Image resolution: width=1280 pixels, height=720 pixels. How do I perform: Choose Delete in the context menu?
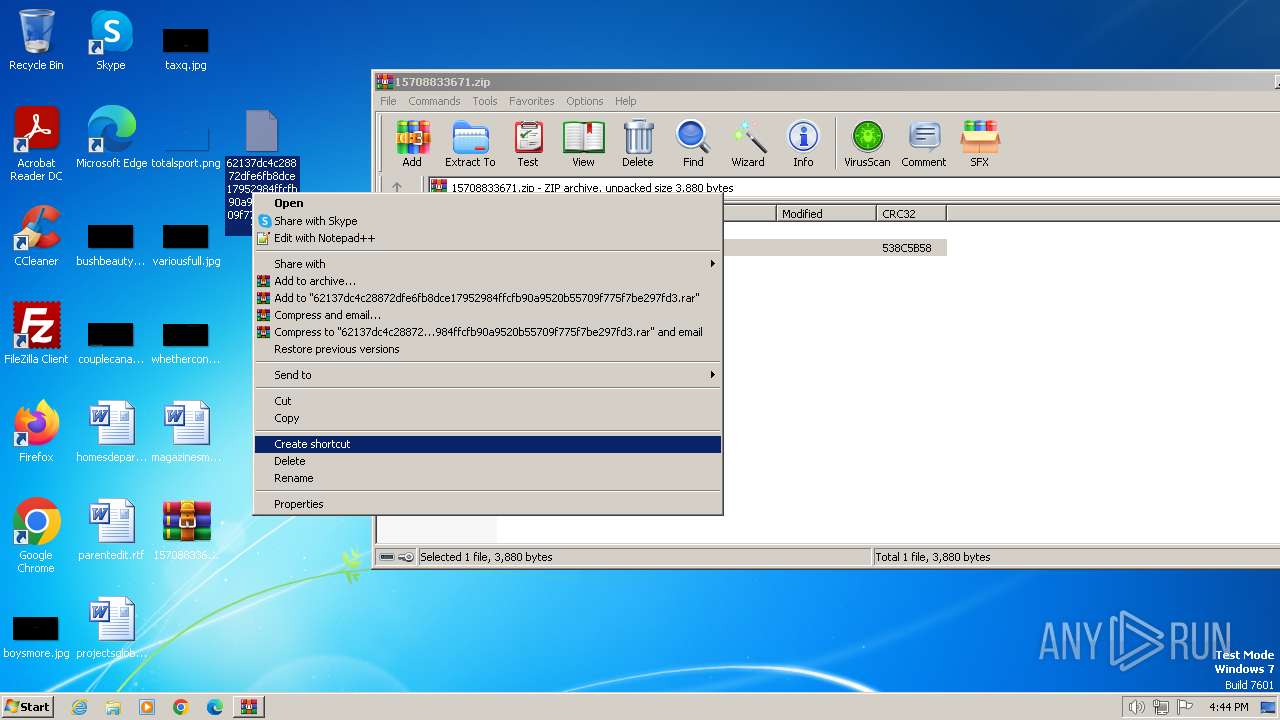tap(488, 461)
